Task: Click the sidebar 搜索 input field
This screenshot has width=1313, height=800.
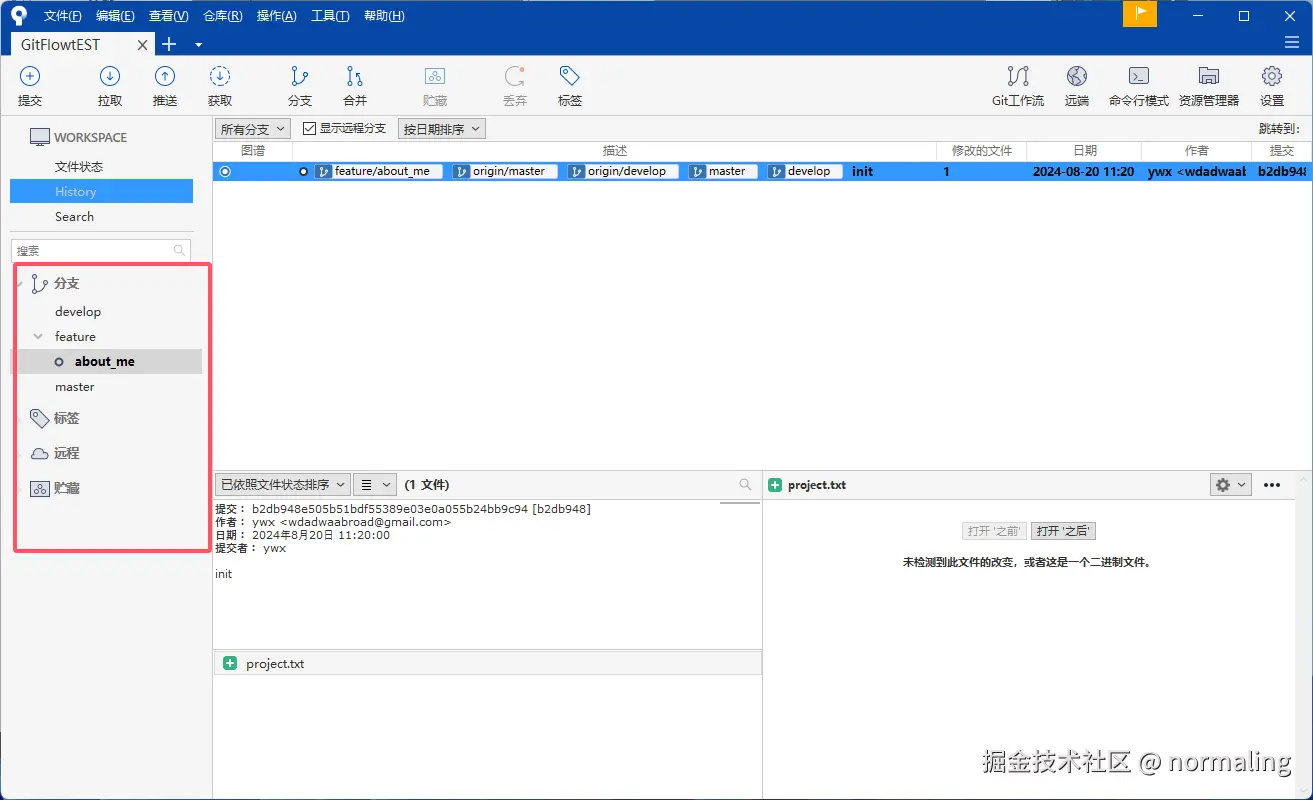Action: 100,251
